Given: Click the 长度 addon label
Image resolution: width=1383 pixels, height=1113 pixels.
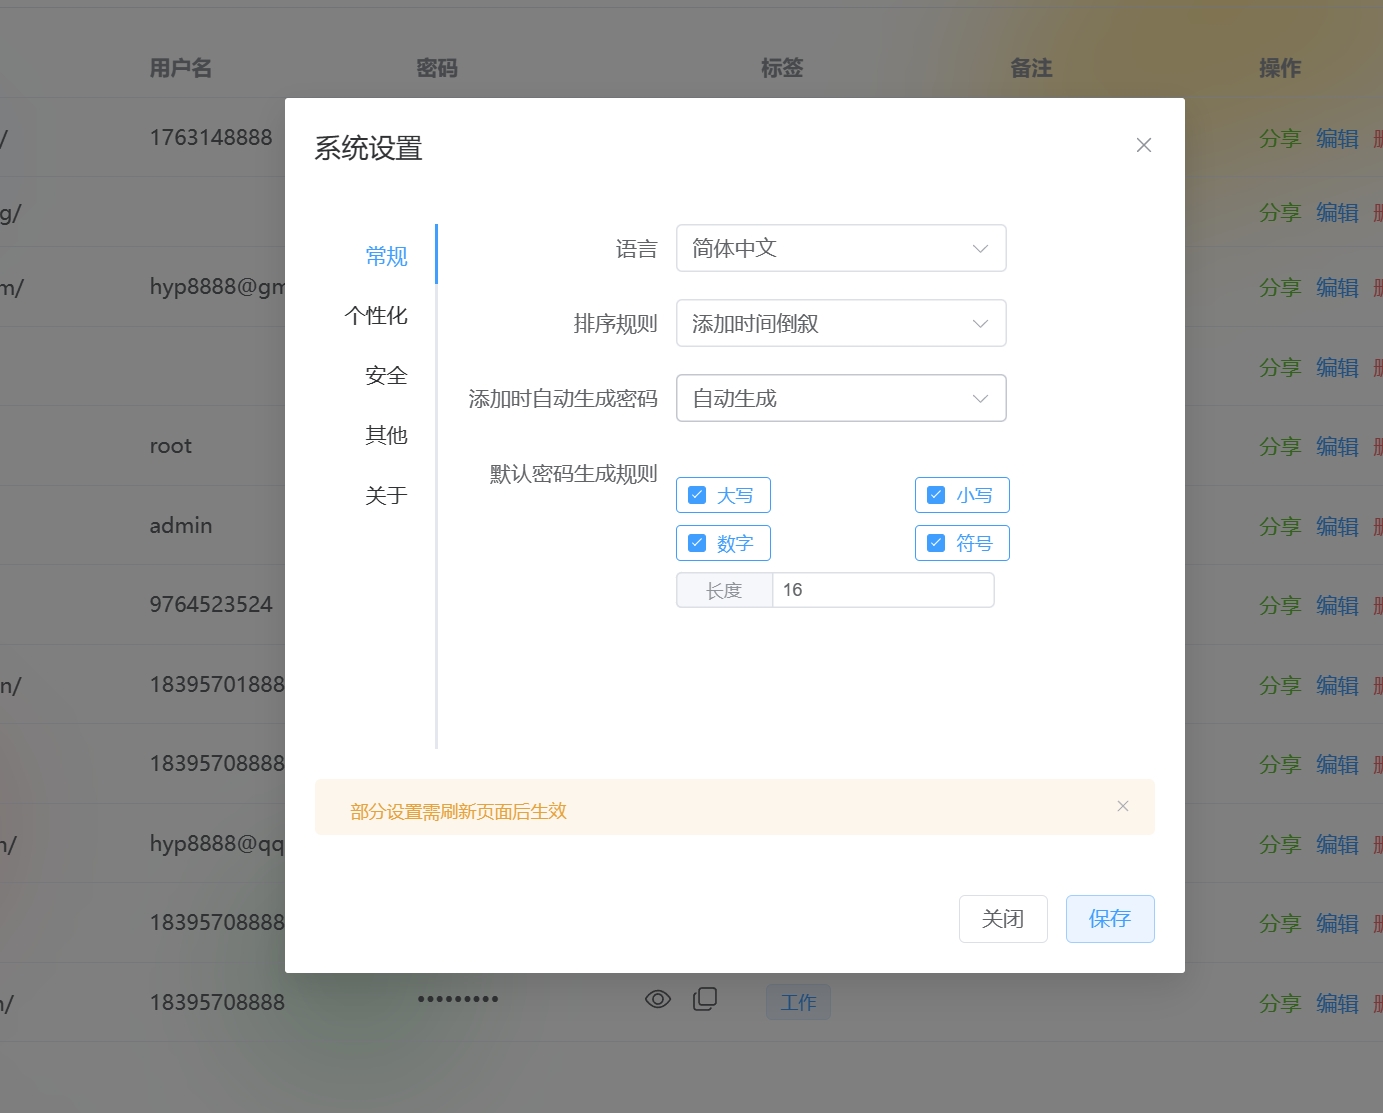Looking at the screenshot, I should [724, 590].
